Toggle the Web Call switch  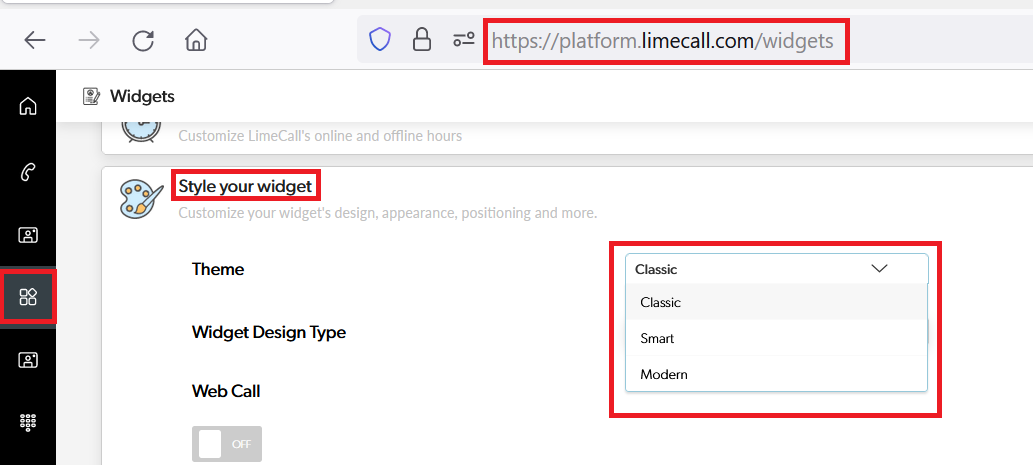click(227, 443)
